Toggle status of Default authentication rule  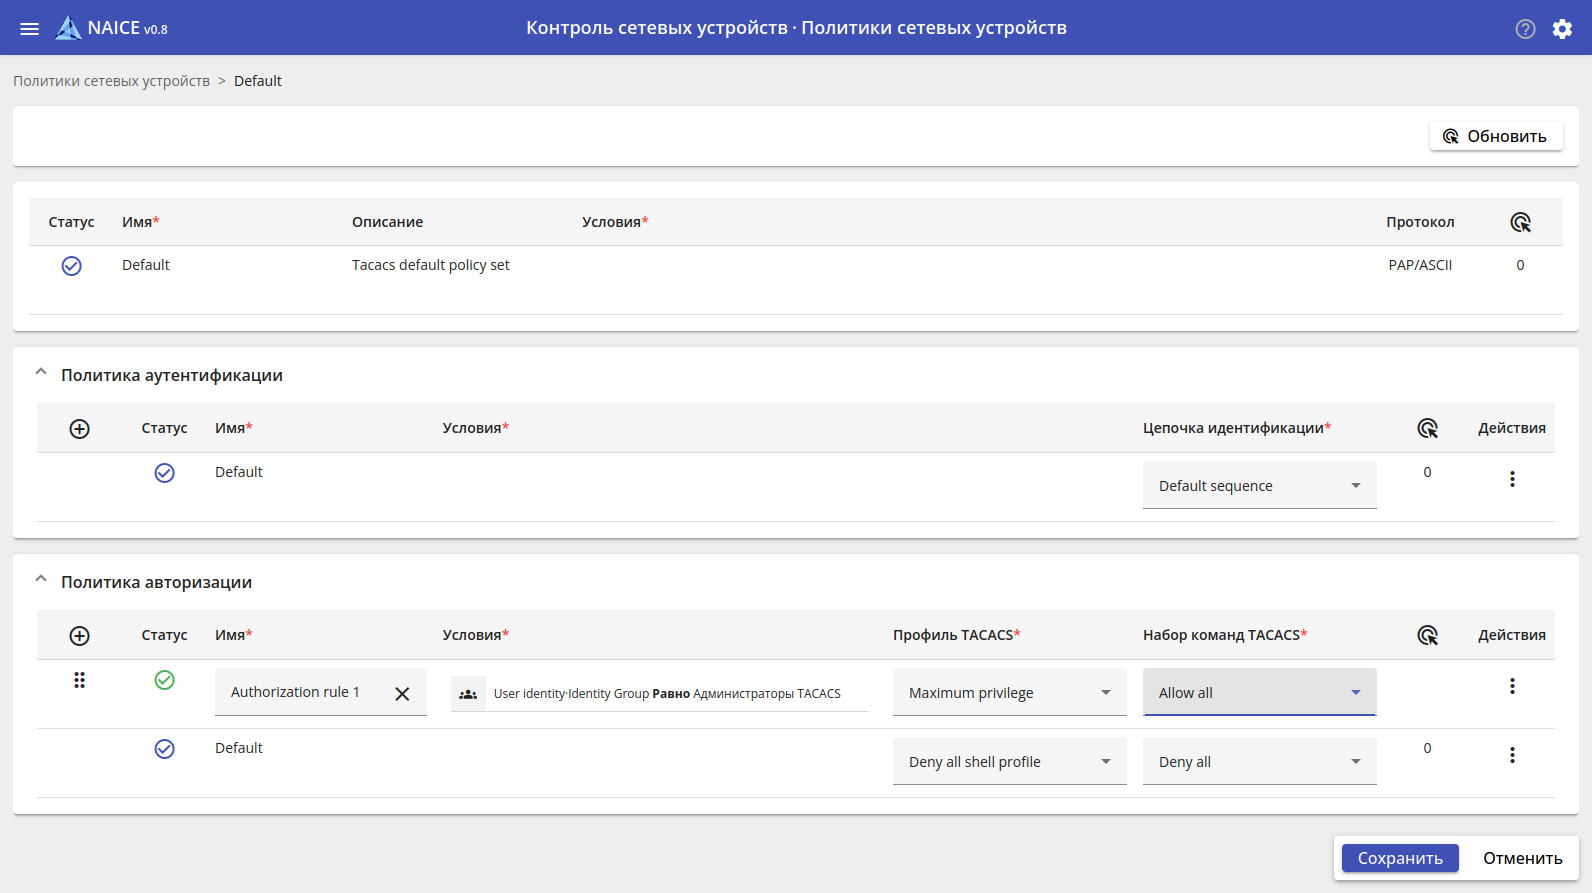165,473
